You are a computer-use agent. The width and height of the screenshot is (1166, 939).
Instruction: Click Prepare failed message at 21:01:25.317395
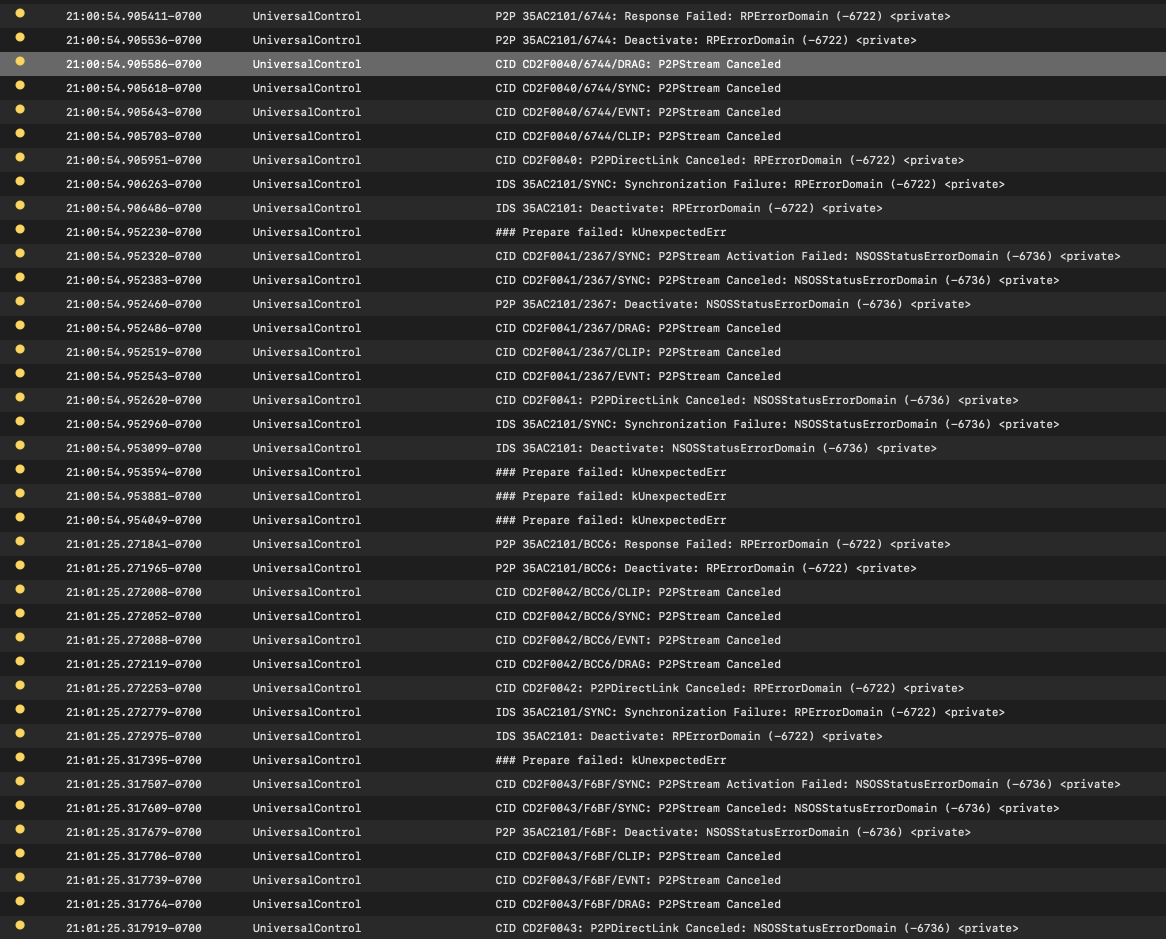coord(611,760)
